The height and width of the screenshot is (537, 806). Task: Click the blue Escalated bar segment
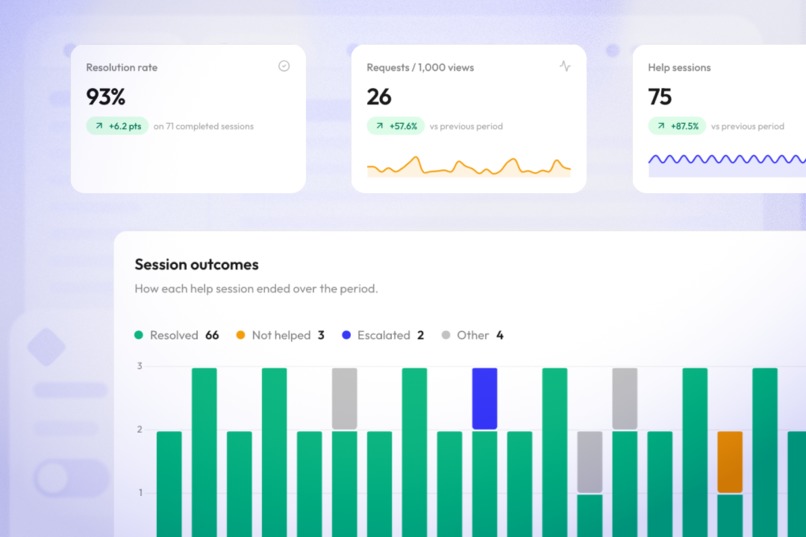[x=485, y=398]
